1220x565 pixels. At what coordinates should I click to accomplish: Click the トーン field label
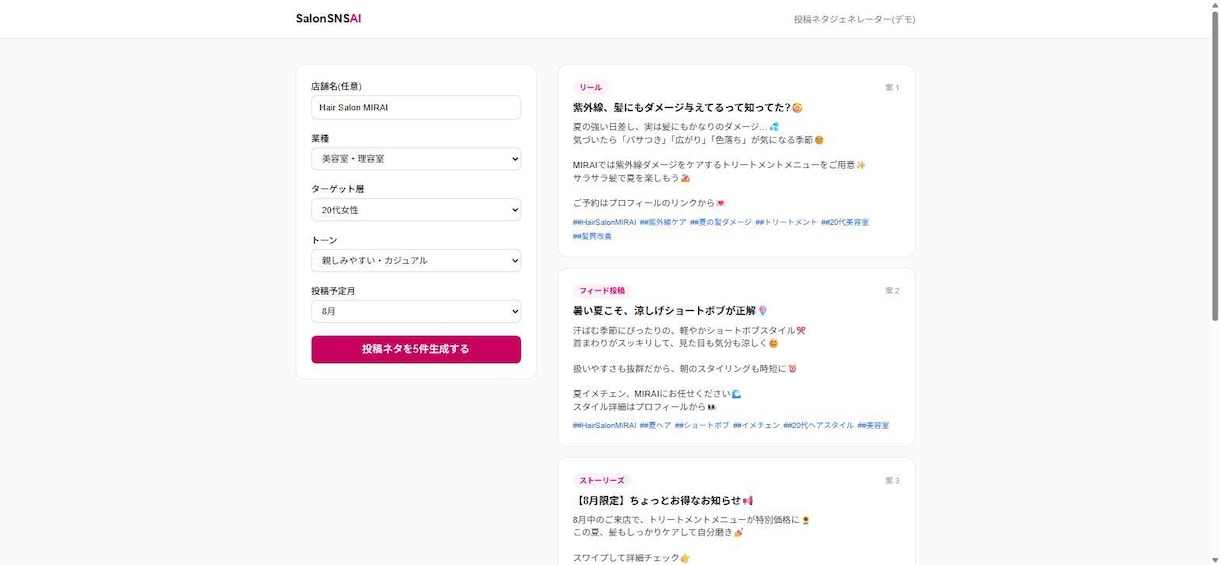coord(324,240)
